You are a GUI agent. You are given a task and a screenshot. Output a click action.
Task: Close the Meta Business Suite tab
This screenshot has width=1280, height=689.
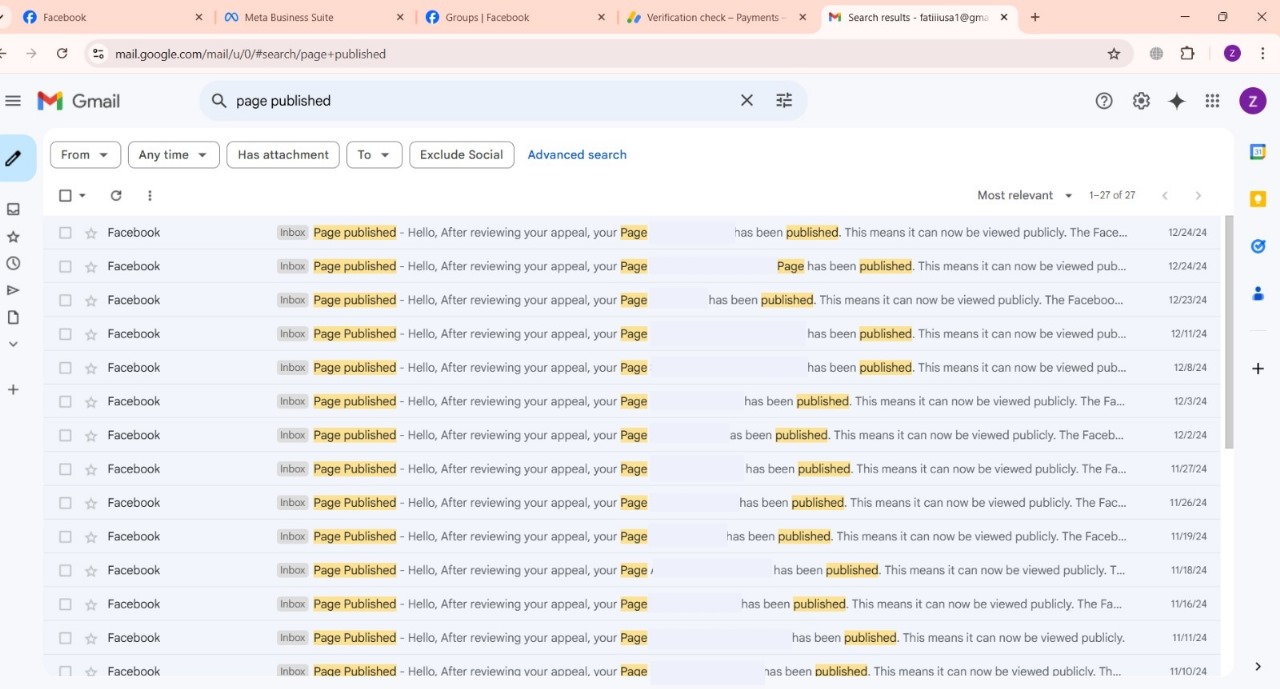[x=400, y=17]
